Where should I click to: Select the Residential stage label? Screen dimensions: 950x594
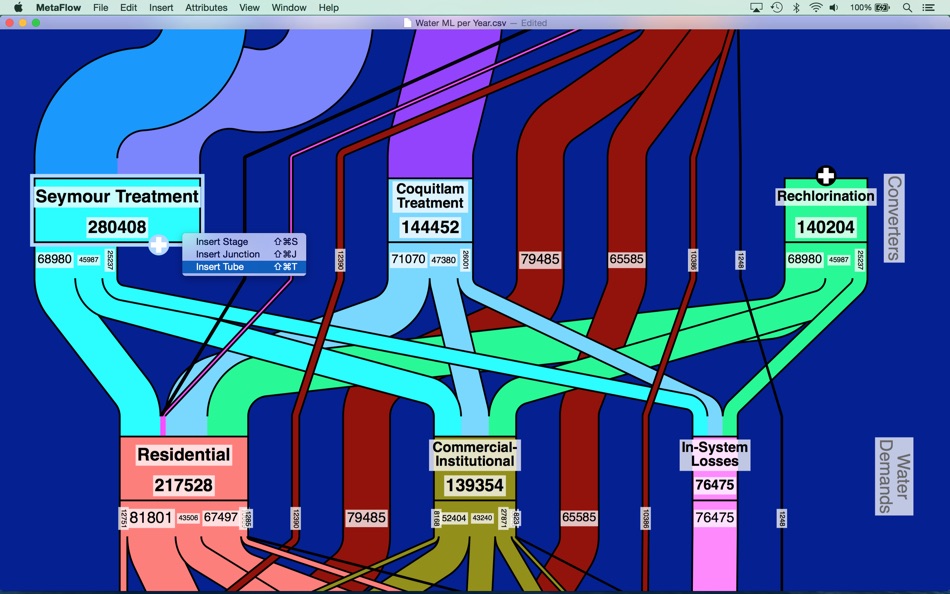click(184, 455)
